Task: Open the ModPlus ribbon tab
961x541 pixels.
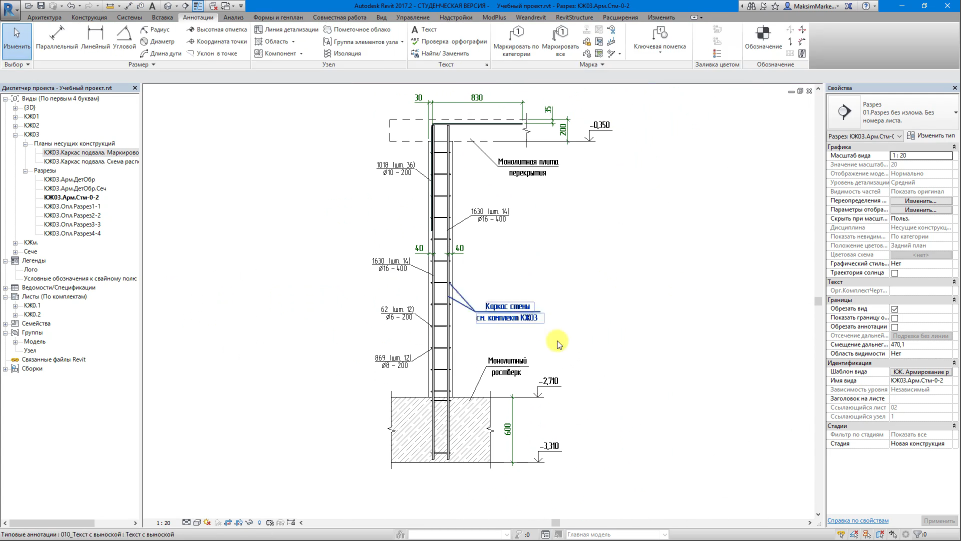Action: point(494,17)
